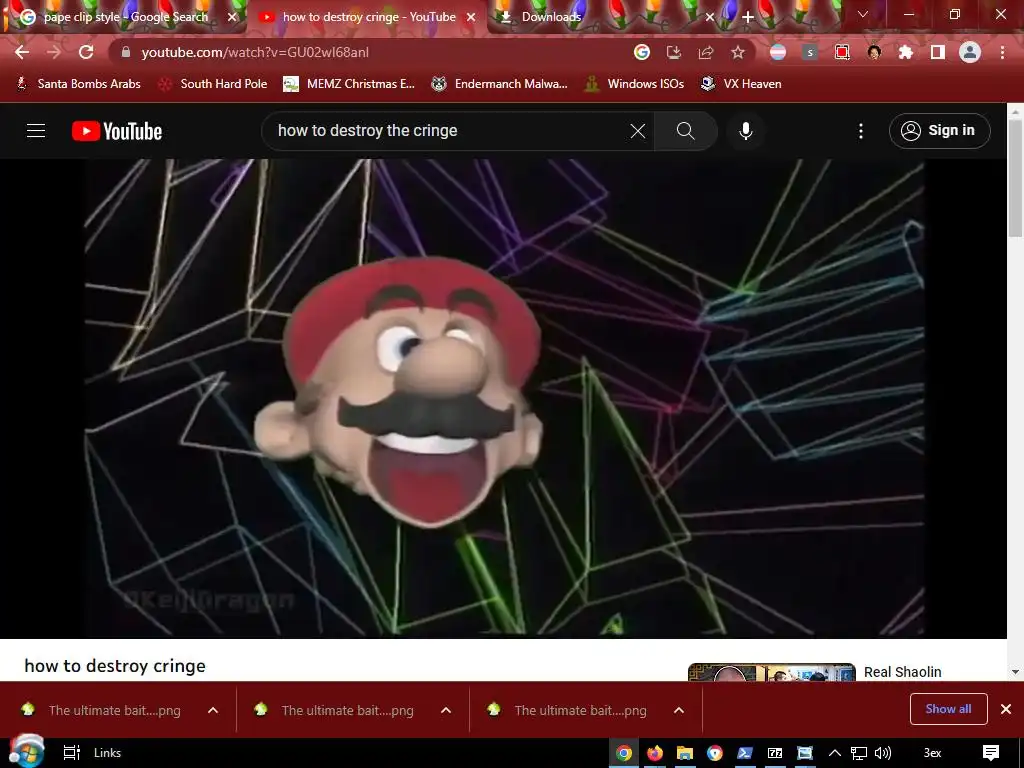
Task: Open the Extensions puzzle piece menu
Action: [906, 52]
